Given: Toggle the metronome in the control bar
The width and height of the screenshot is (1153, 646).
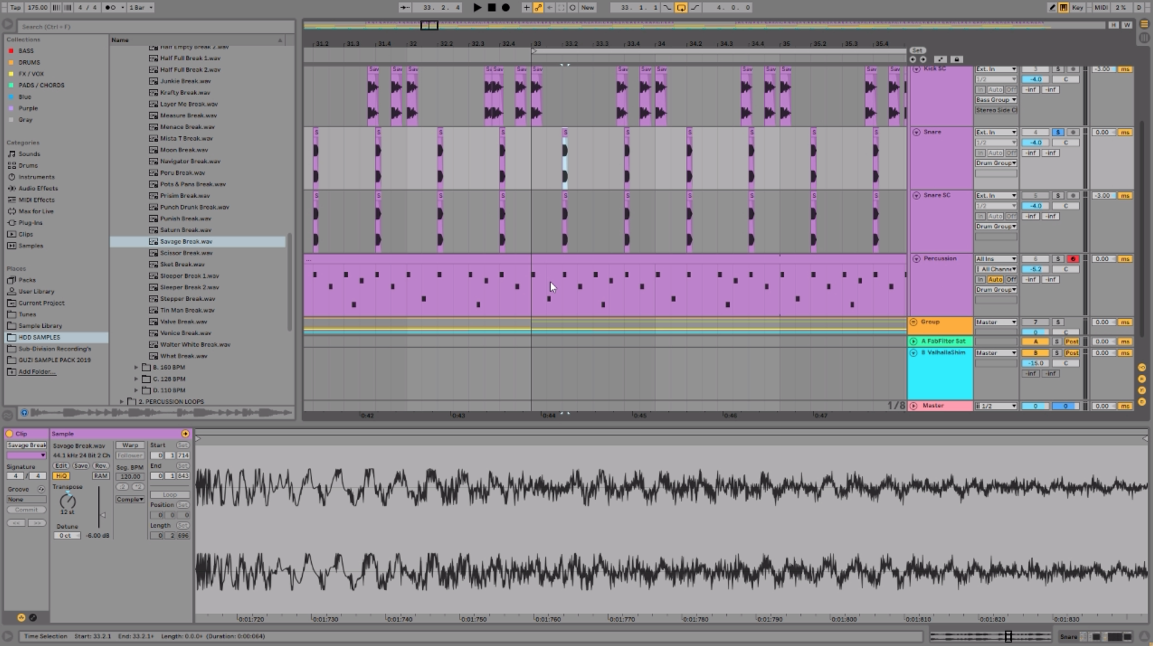Looking at the screenshot, I should tap(111, 7).
